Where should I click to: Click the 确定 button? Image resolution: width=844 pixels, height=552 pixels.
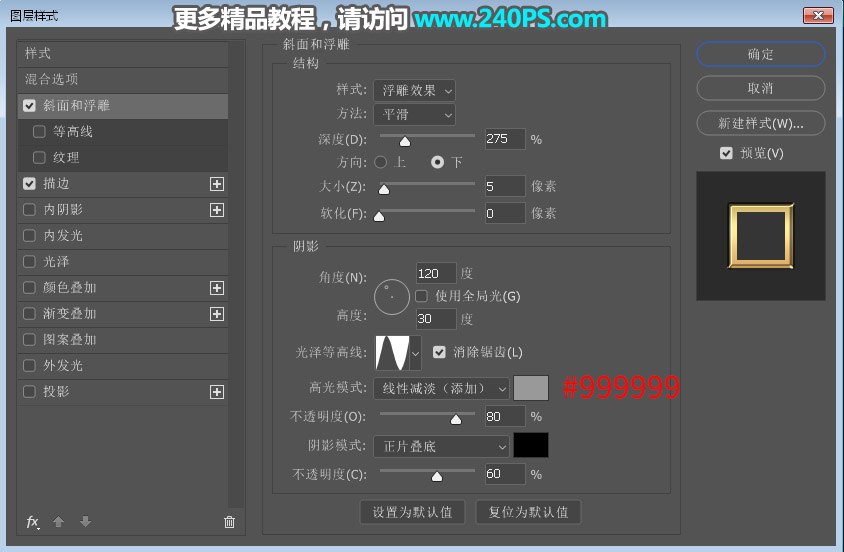point(761,54)
